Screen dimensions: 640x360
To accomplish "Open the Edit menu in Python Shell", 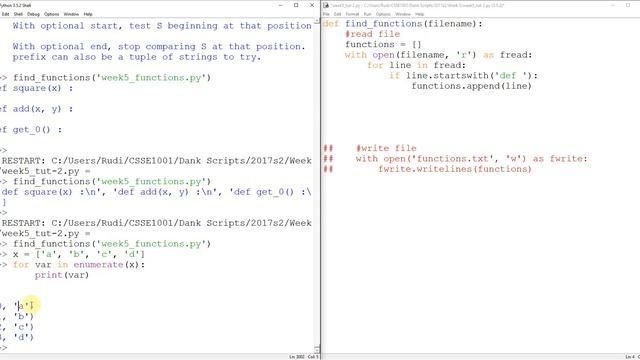I will point(5,14).
